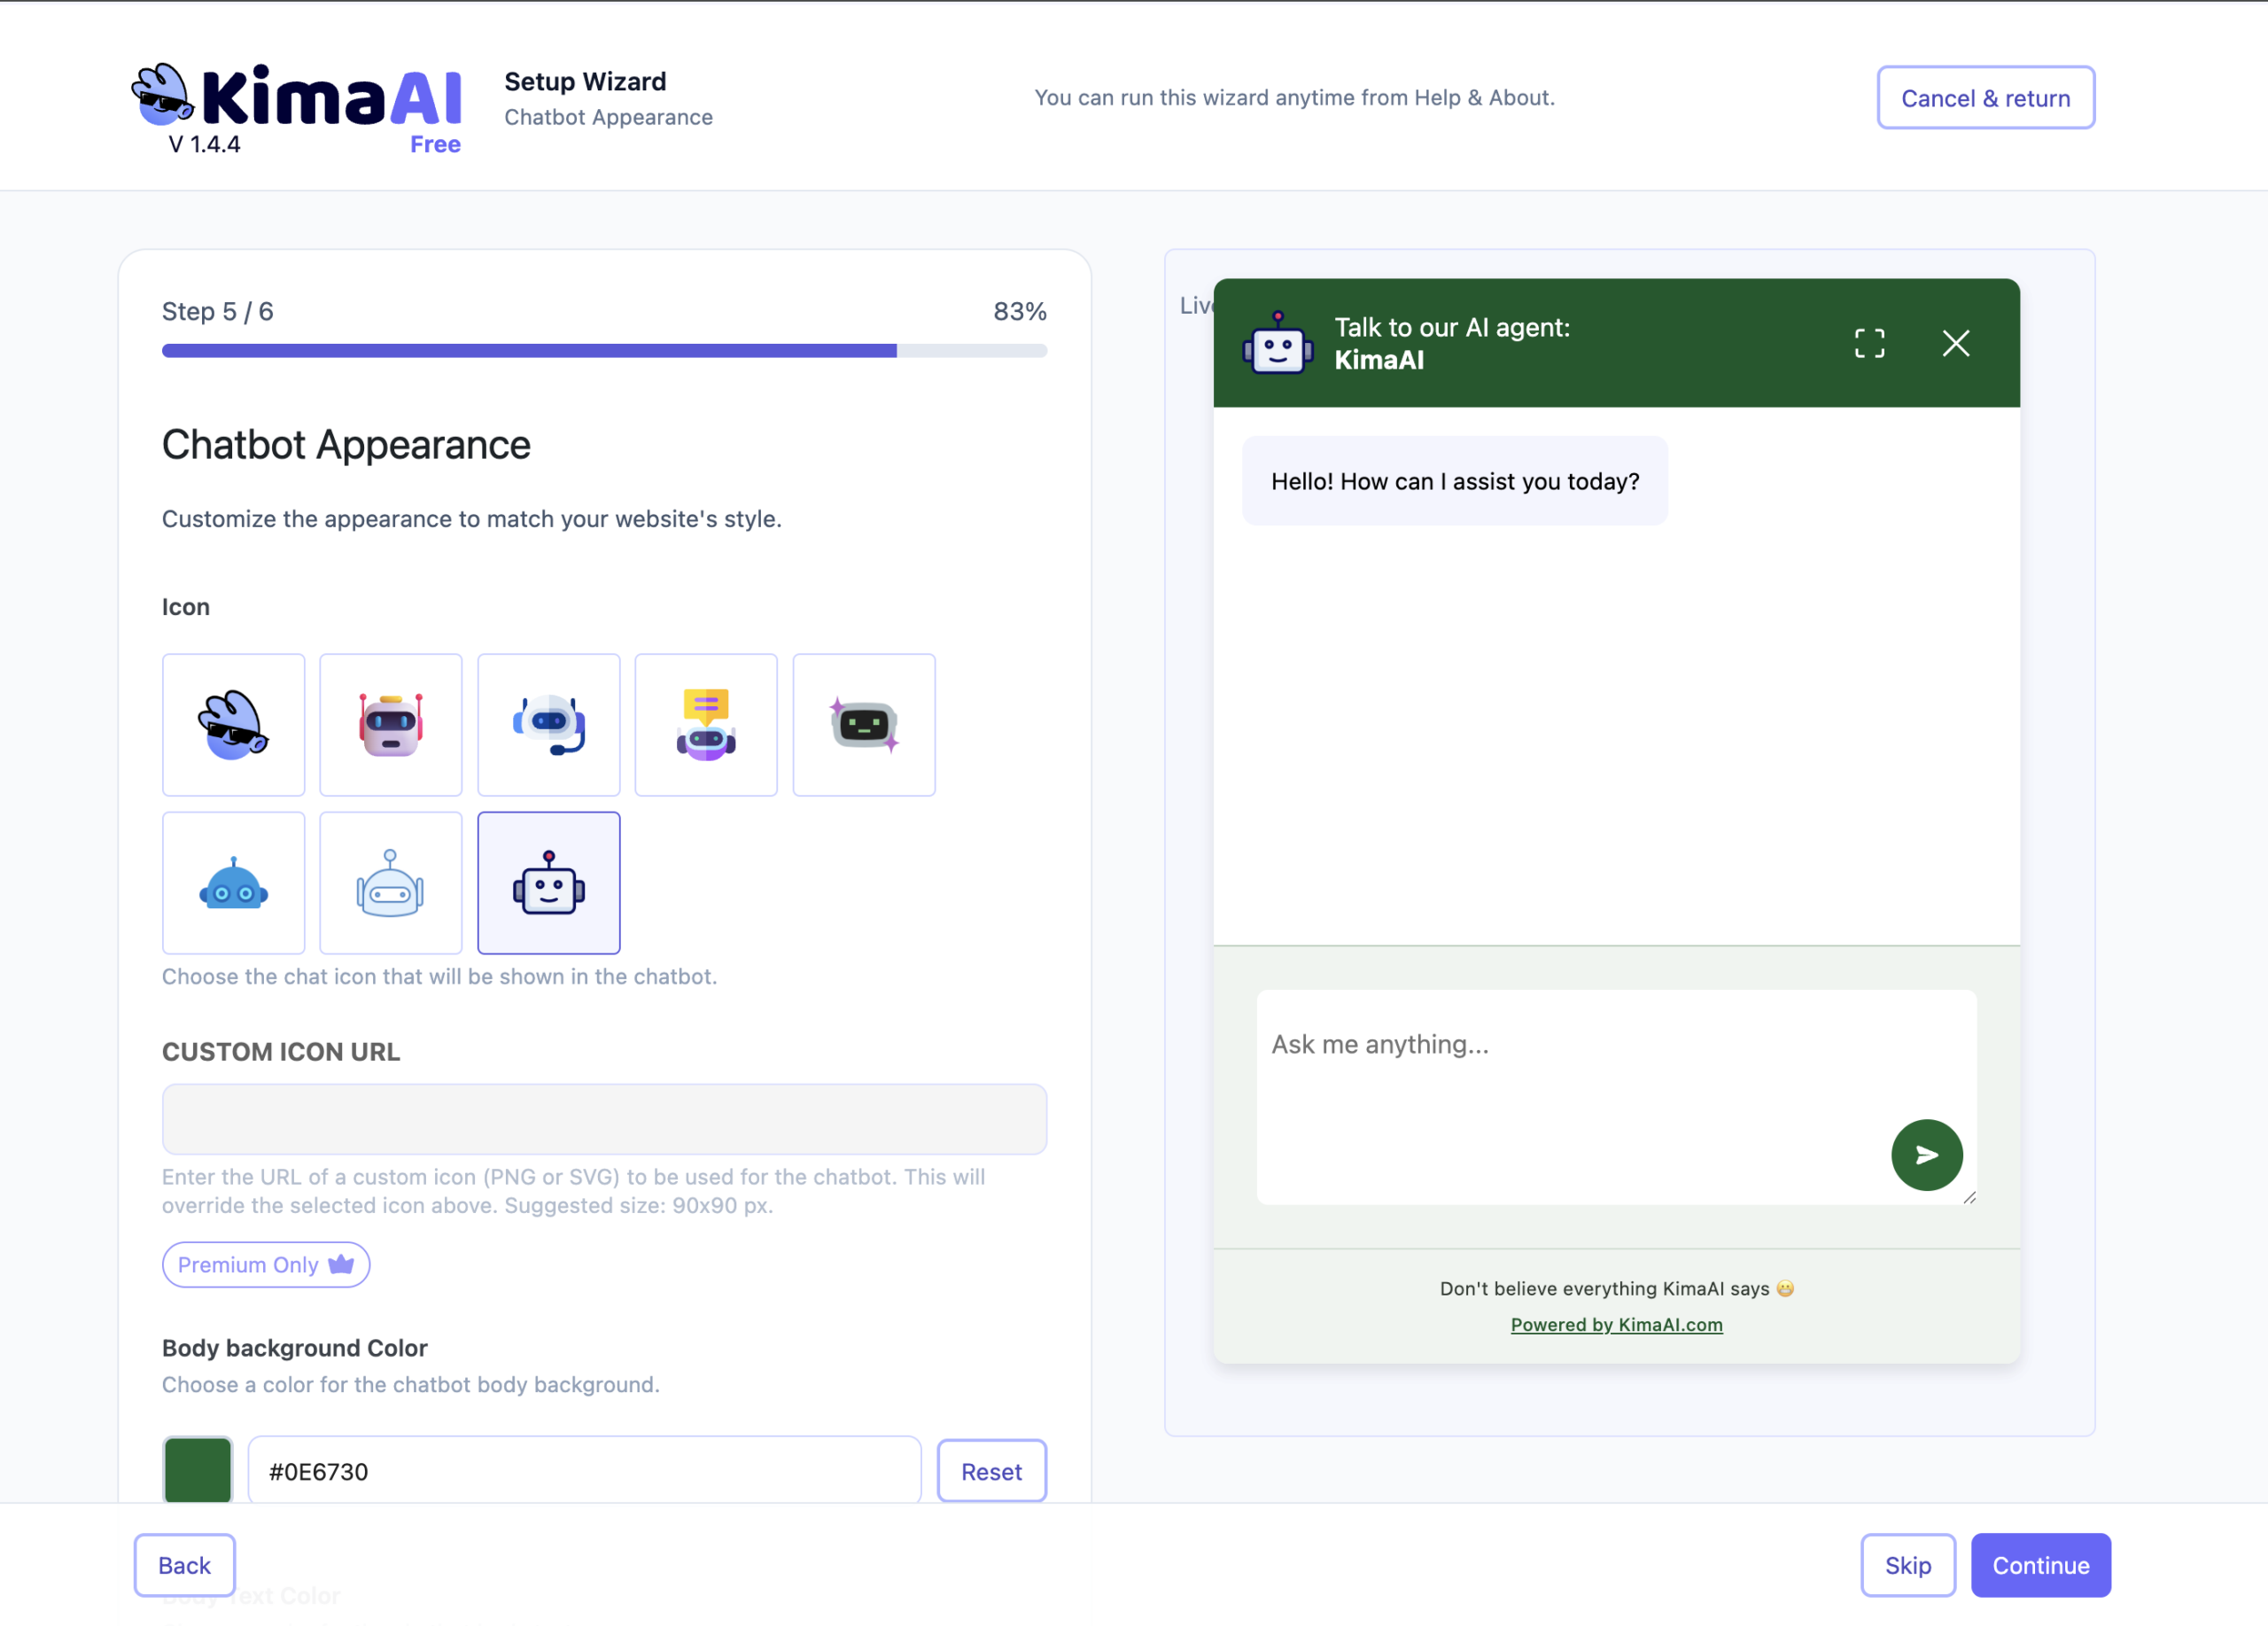Continue to the next wizard step

[2040, 1565]
